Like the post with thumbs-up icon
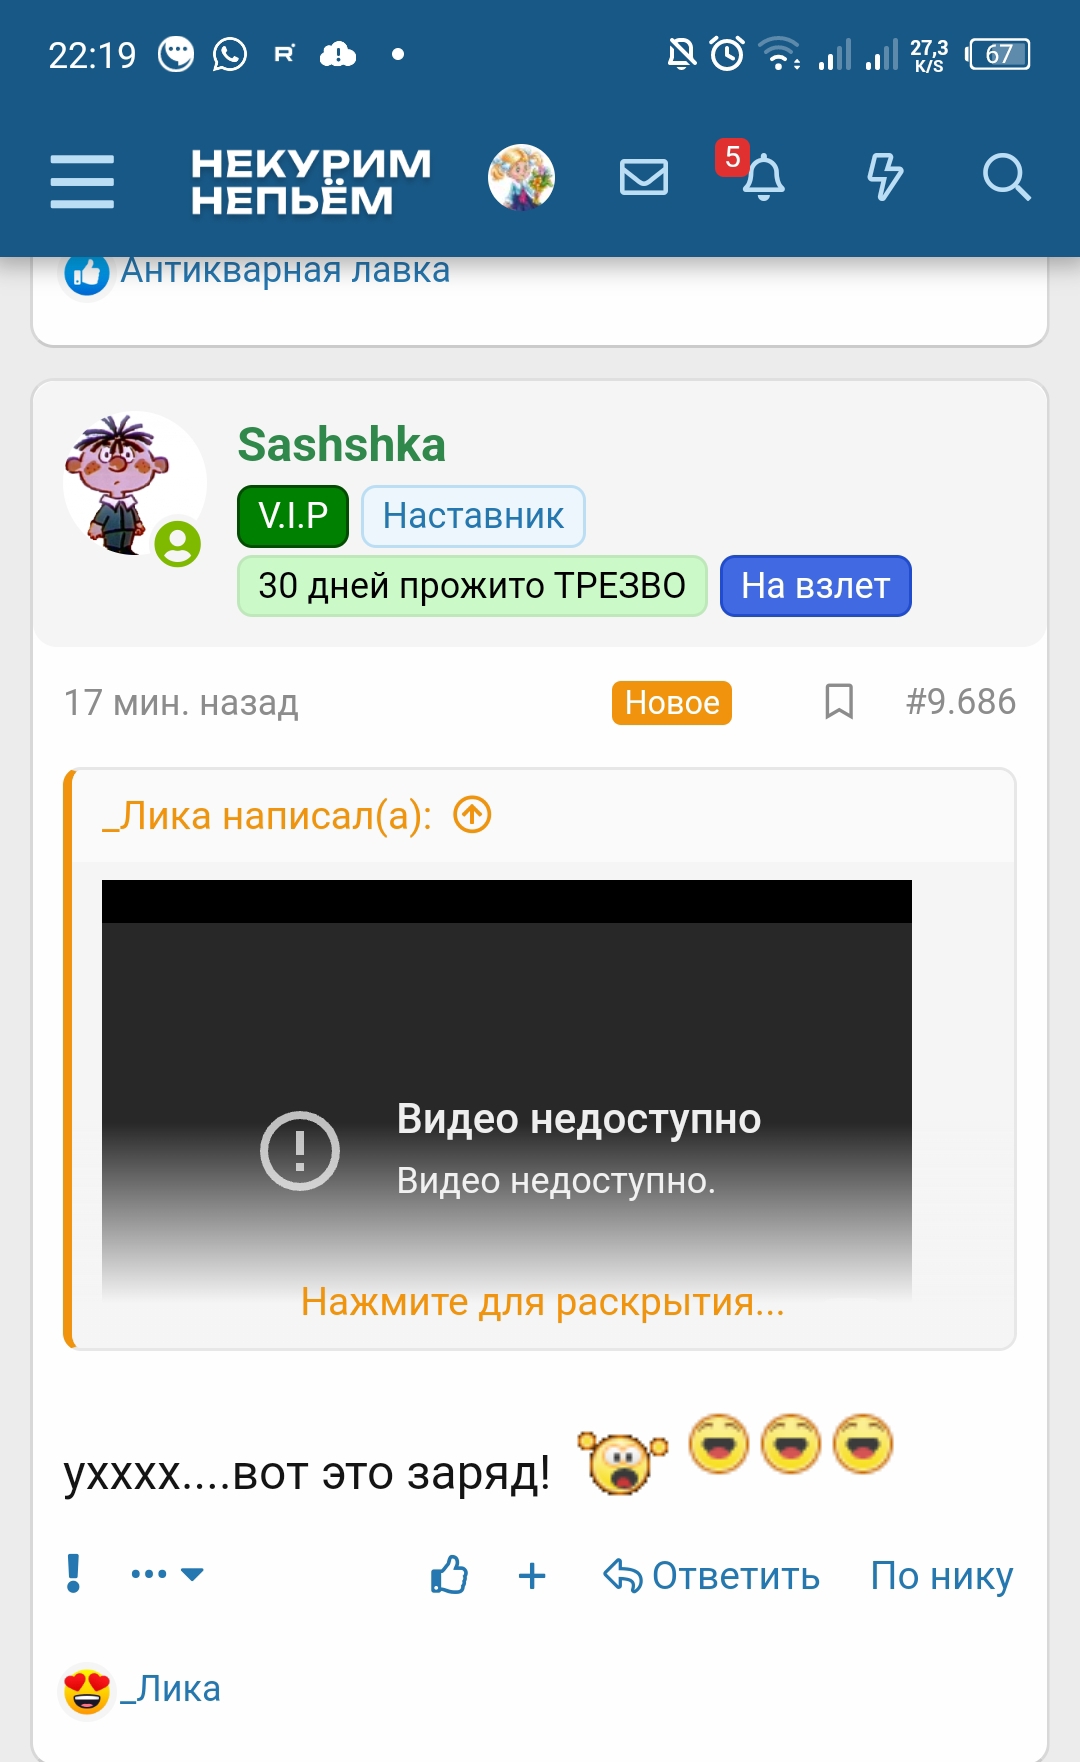The height and width of the screenshot is (1762, 1080). (449, 1575)
